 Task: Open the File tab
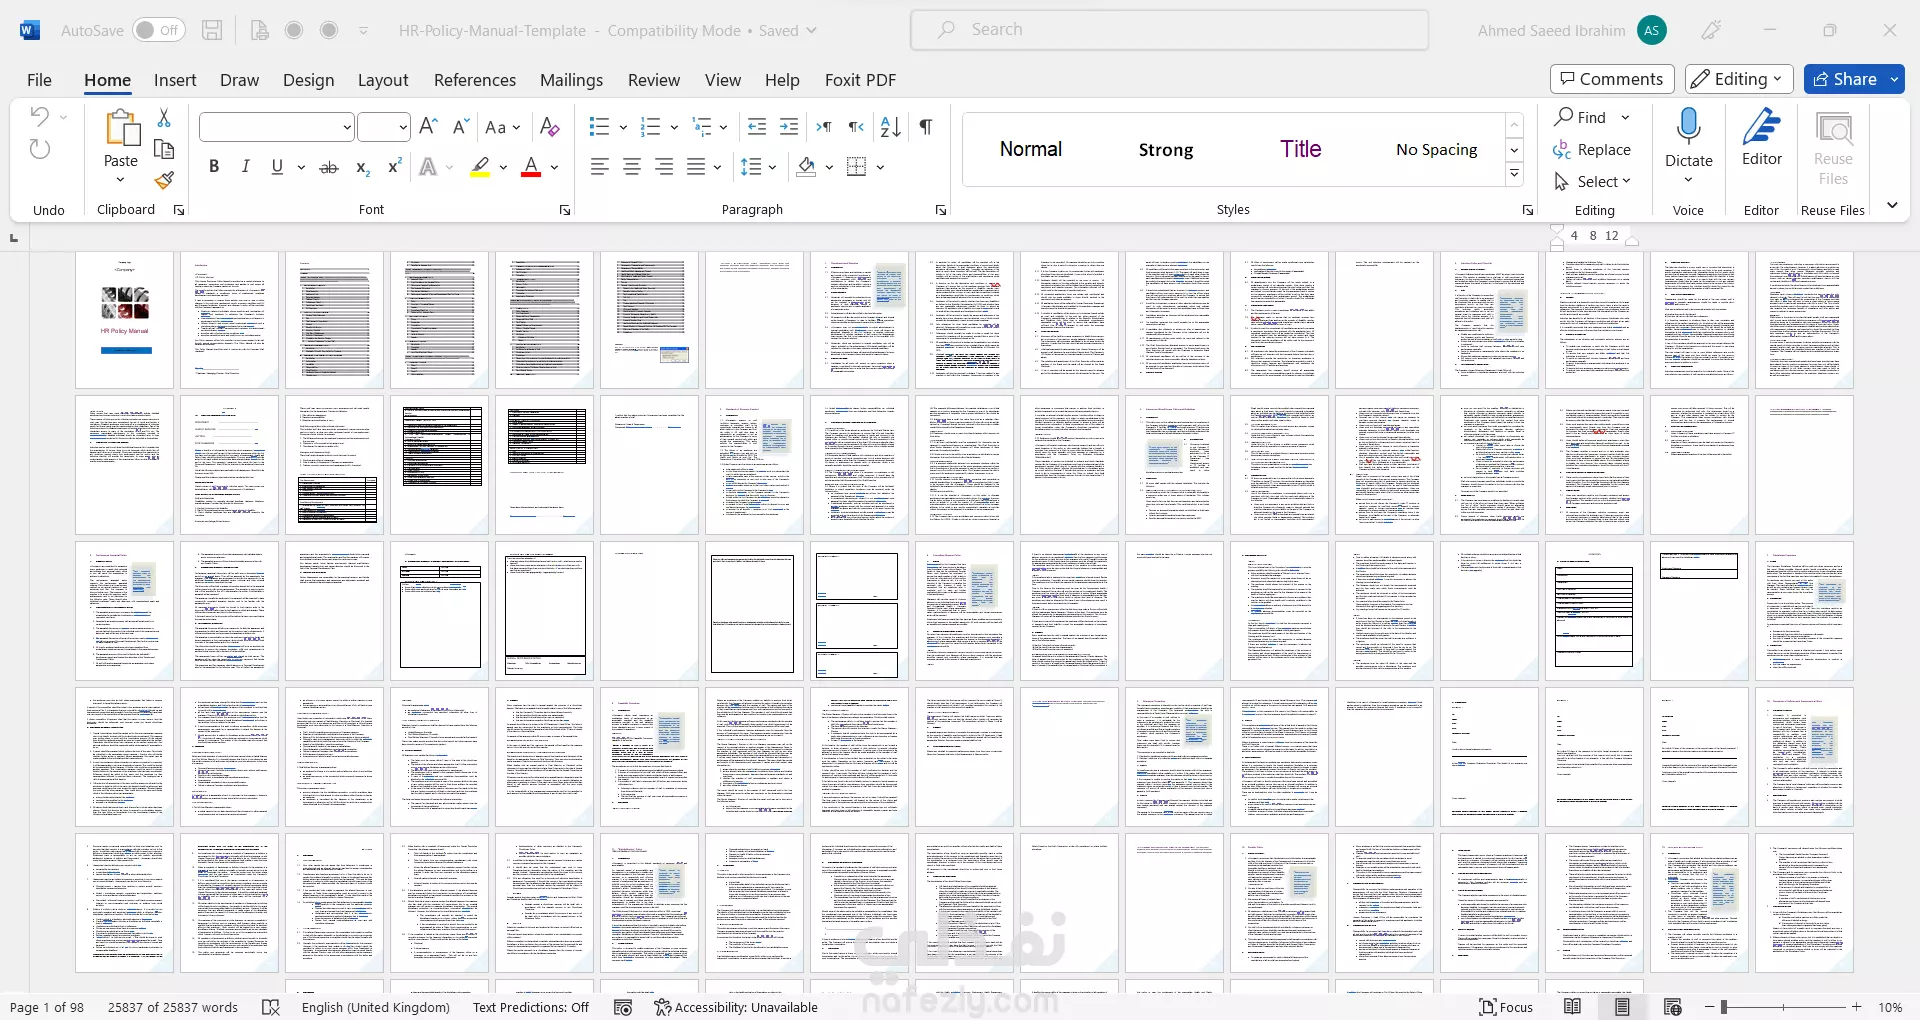[x=40, y=80]
